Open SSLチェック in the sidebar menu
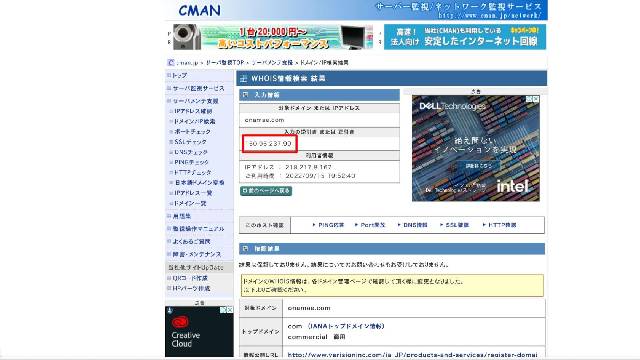Viewport: 640px width, 360px height. (190, 142)
